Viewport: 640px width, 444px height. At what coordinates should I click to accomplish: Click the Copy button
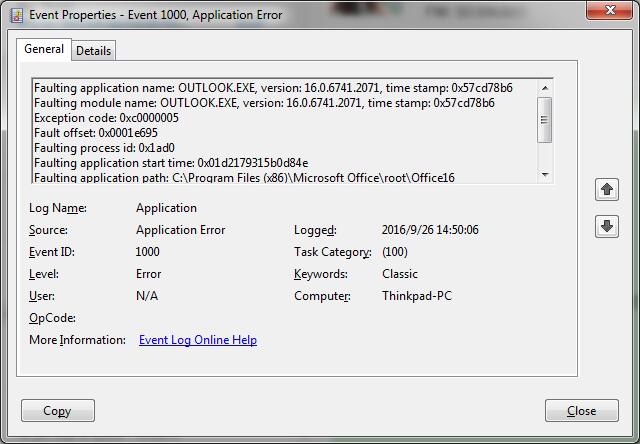[58, 411]
